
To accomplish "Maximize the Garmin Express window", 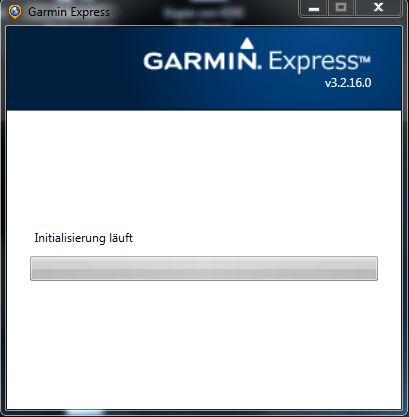I will point(341,8).
